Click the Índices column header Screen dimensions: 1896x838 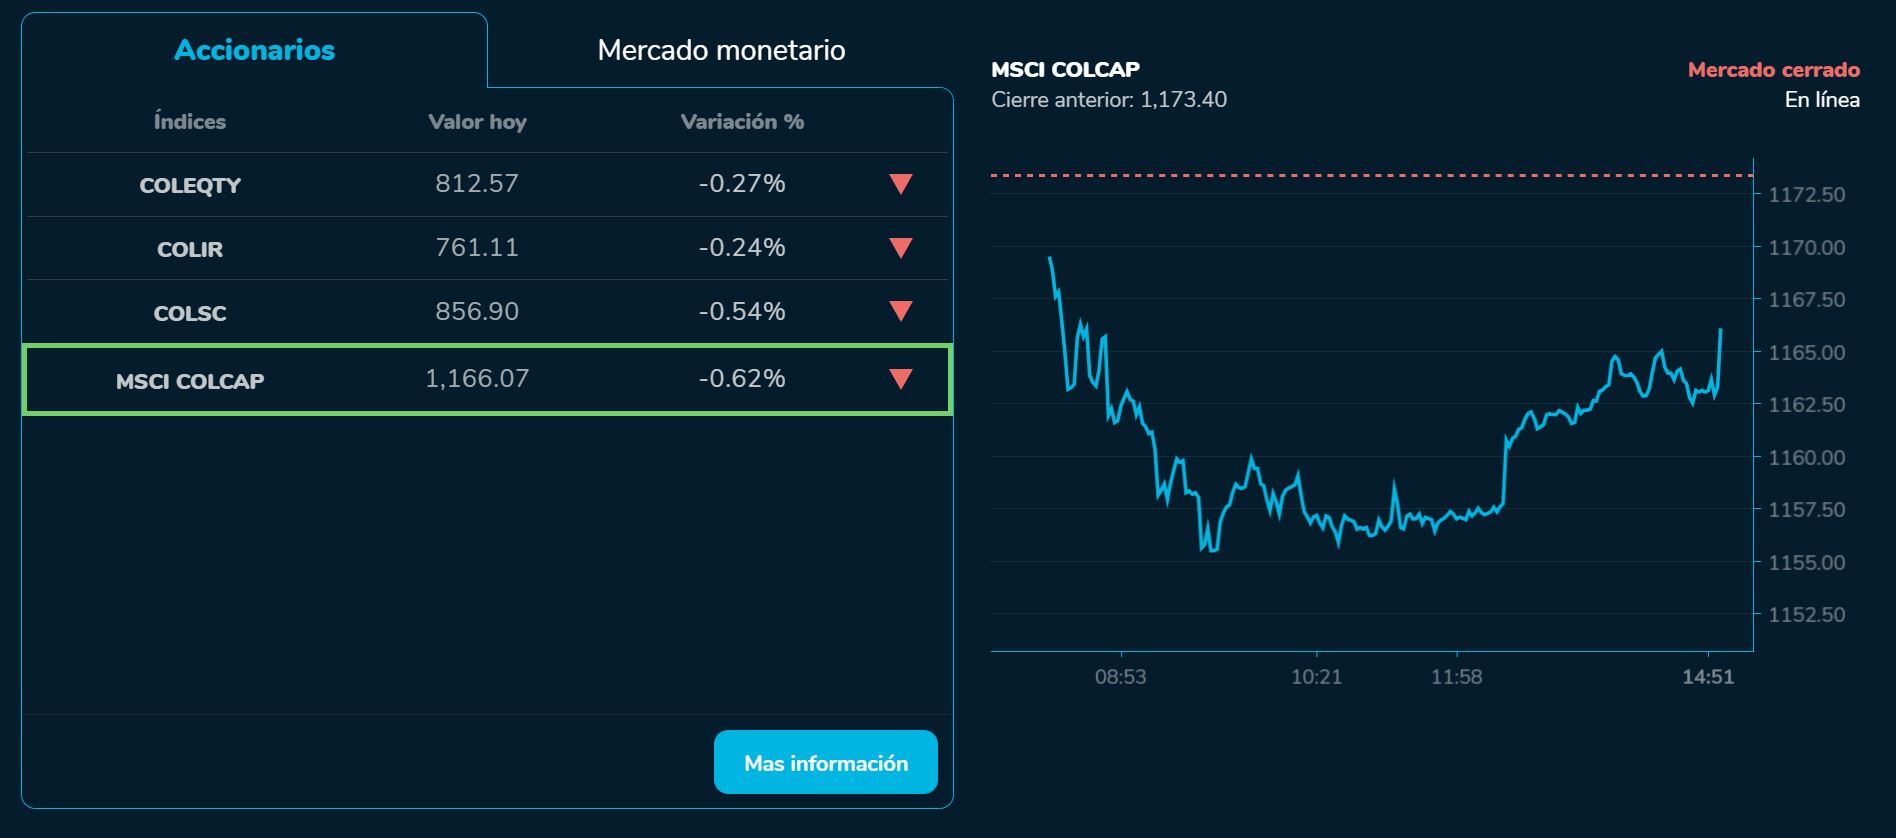tap(190, 122)
